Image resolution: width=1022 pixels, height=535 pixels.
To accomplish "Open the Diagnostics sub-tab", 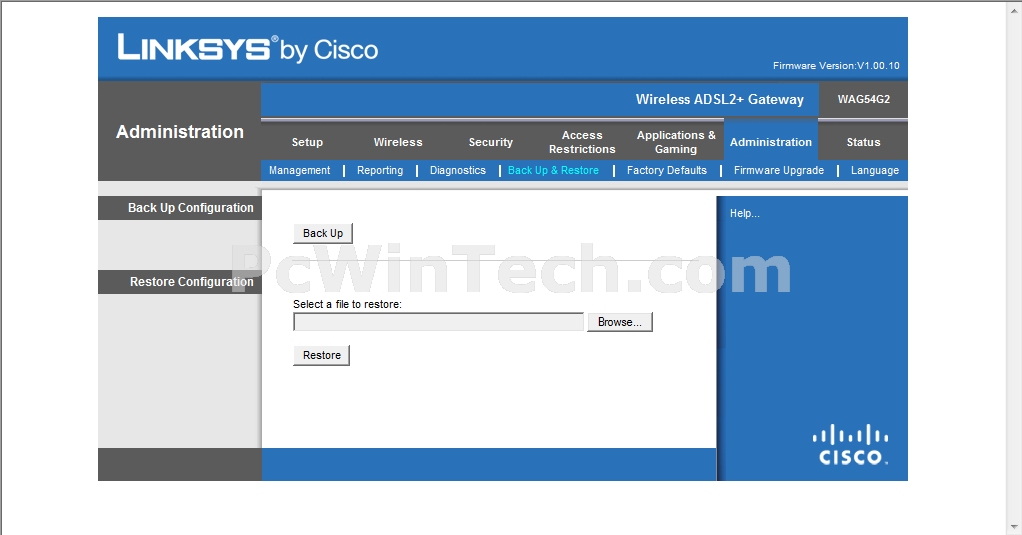I will pyautogui.click(x=458, y=170).
